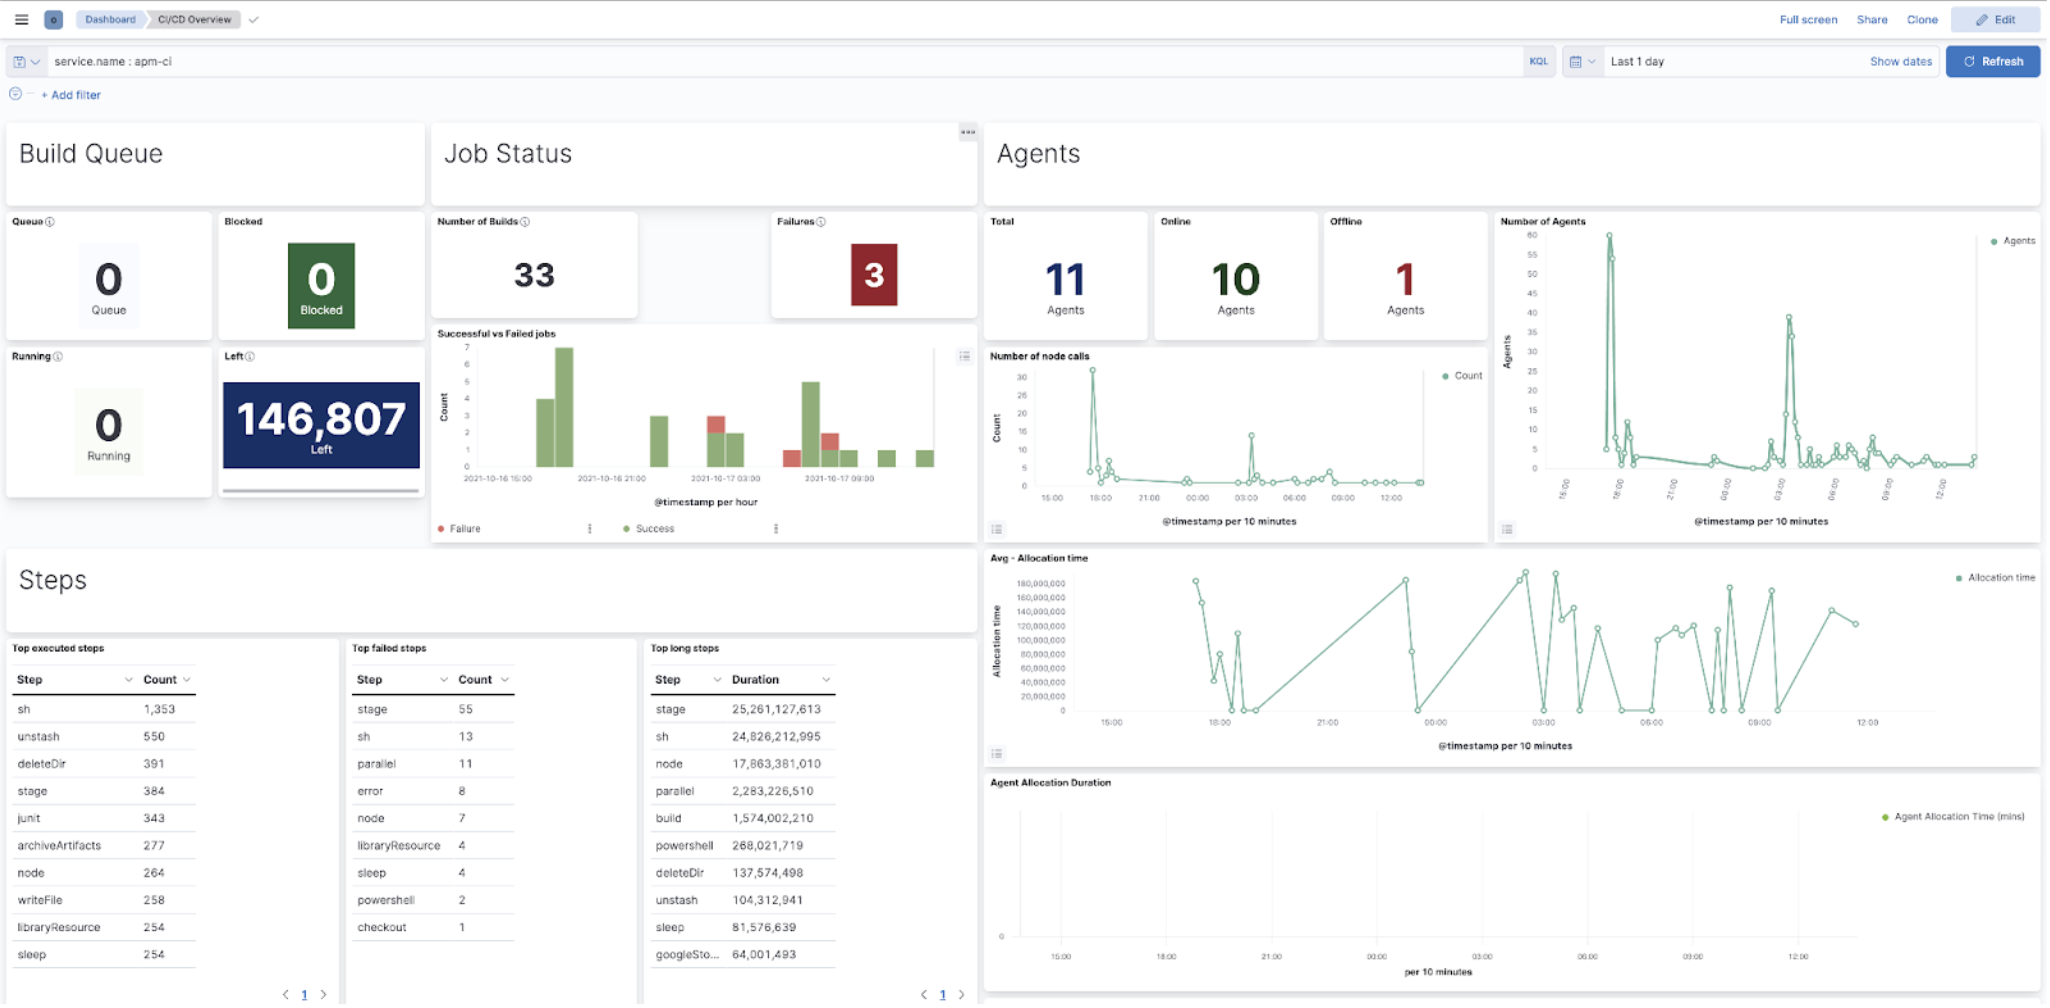Click the red Failure color dot in legend
The height and width of the screenshot is (1008, 2050).
click(x=440, y=528)
